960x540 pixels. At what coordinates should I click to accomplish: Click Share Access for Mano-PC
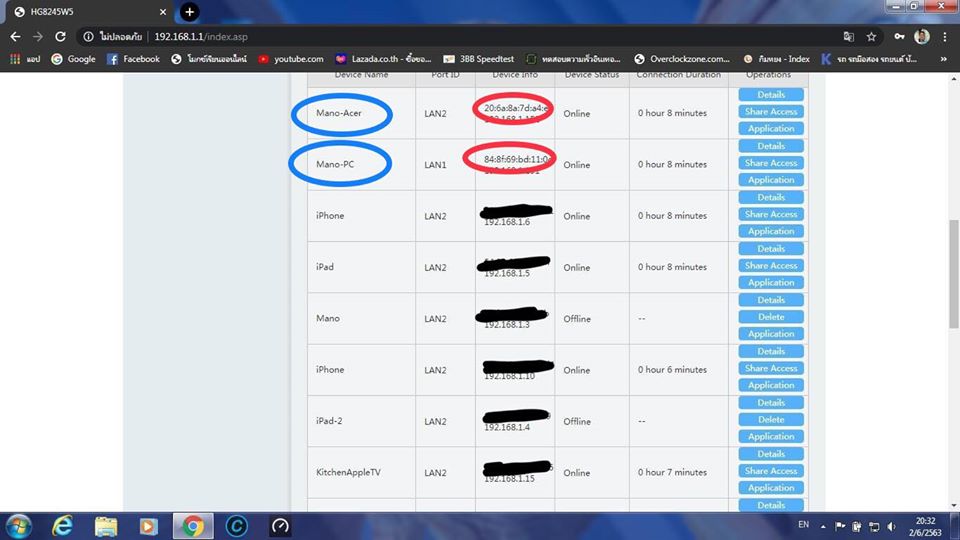tap(771, 163)
